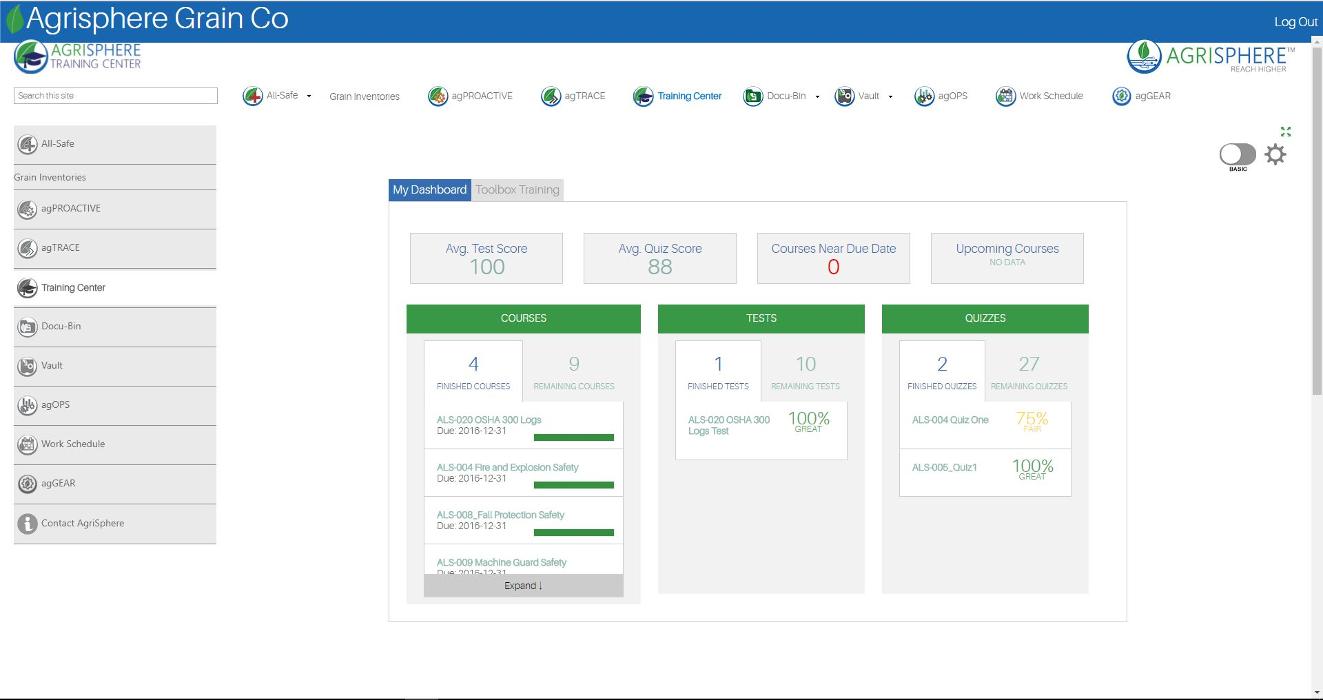The image size is (1323, 700).
Task: Select the Finished Quizzes tab
Action: tap(942, 371)
